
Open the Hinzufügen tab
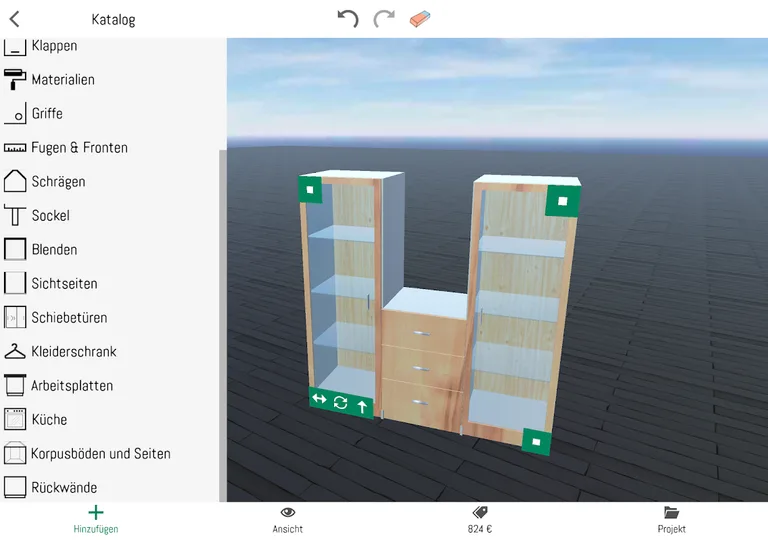96,520
